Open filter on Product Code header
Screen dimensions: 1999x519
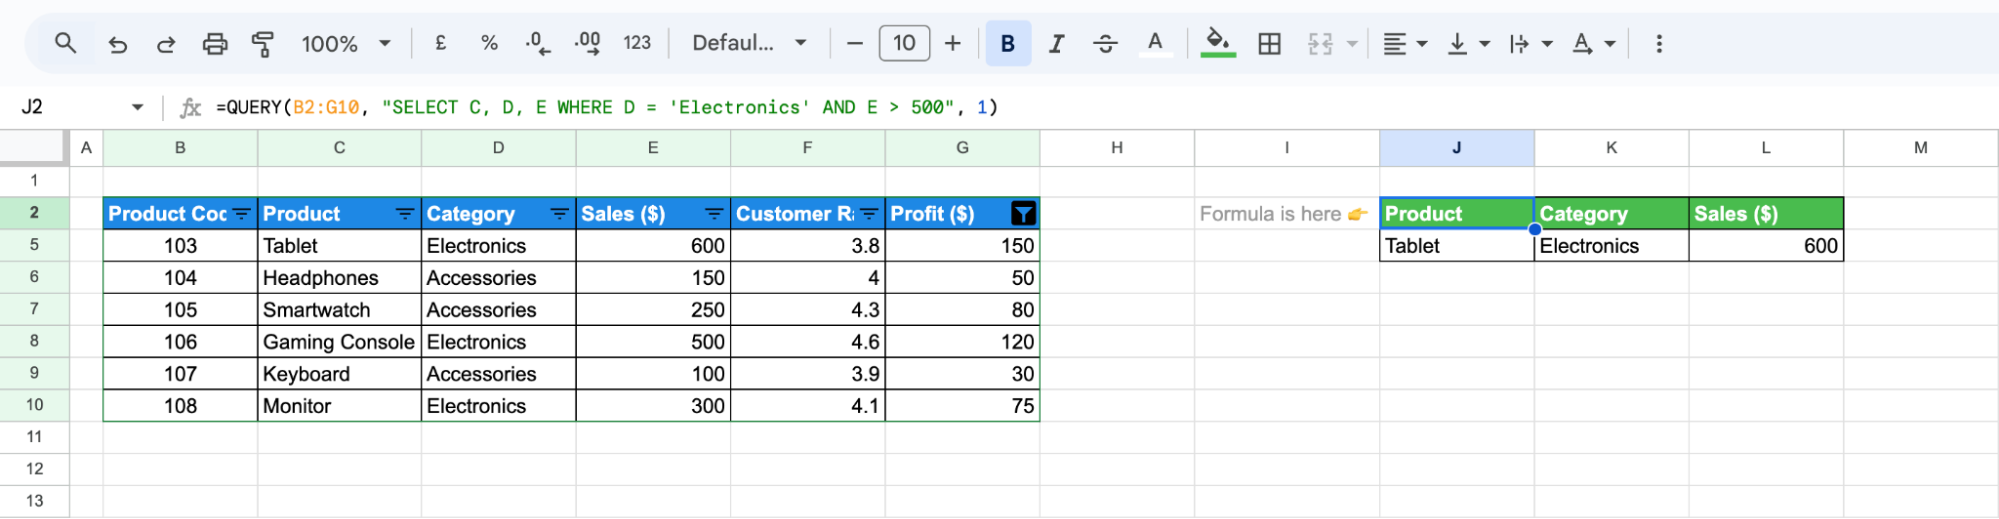[x=242, y=214]
